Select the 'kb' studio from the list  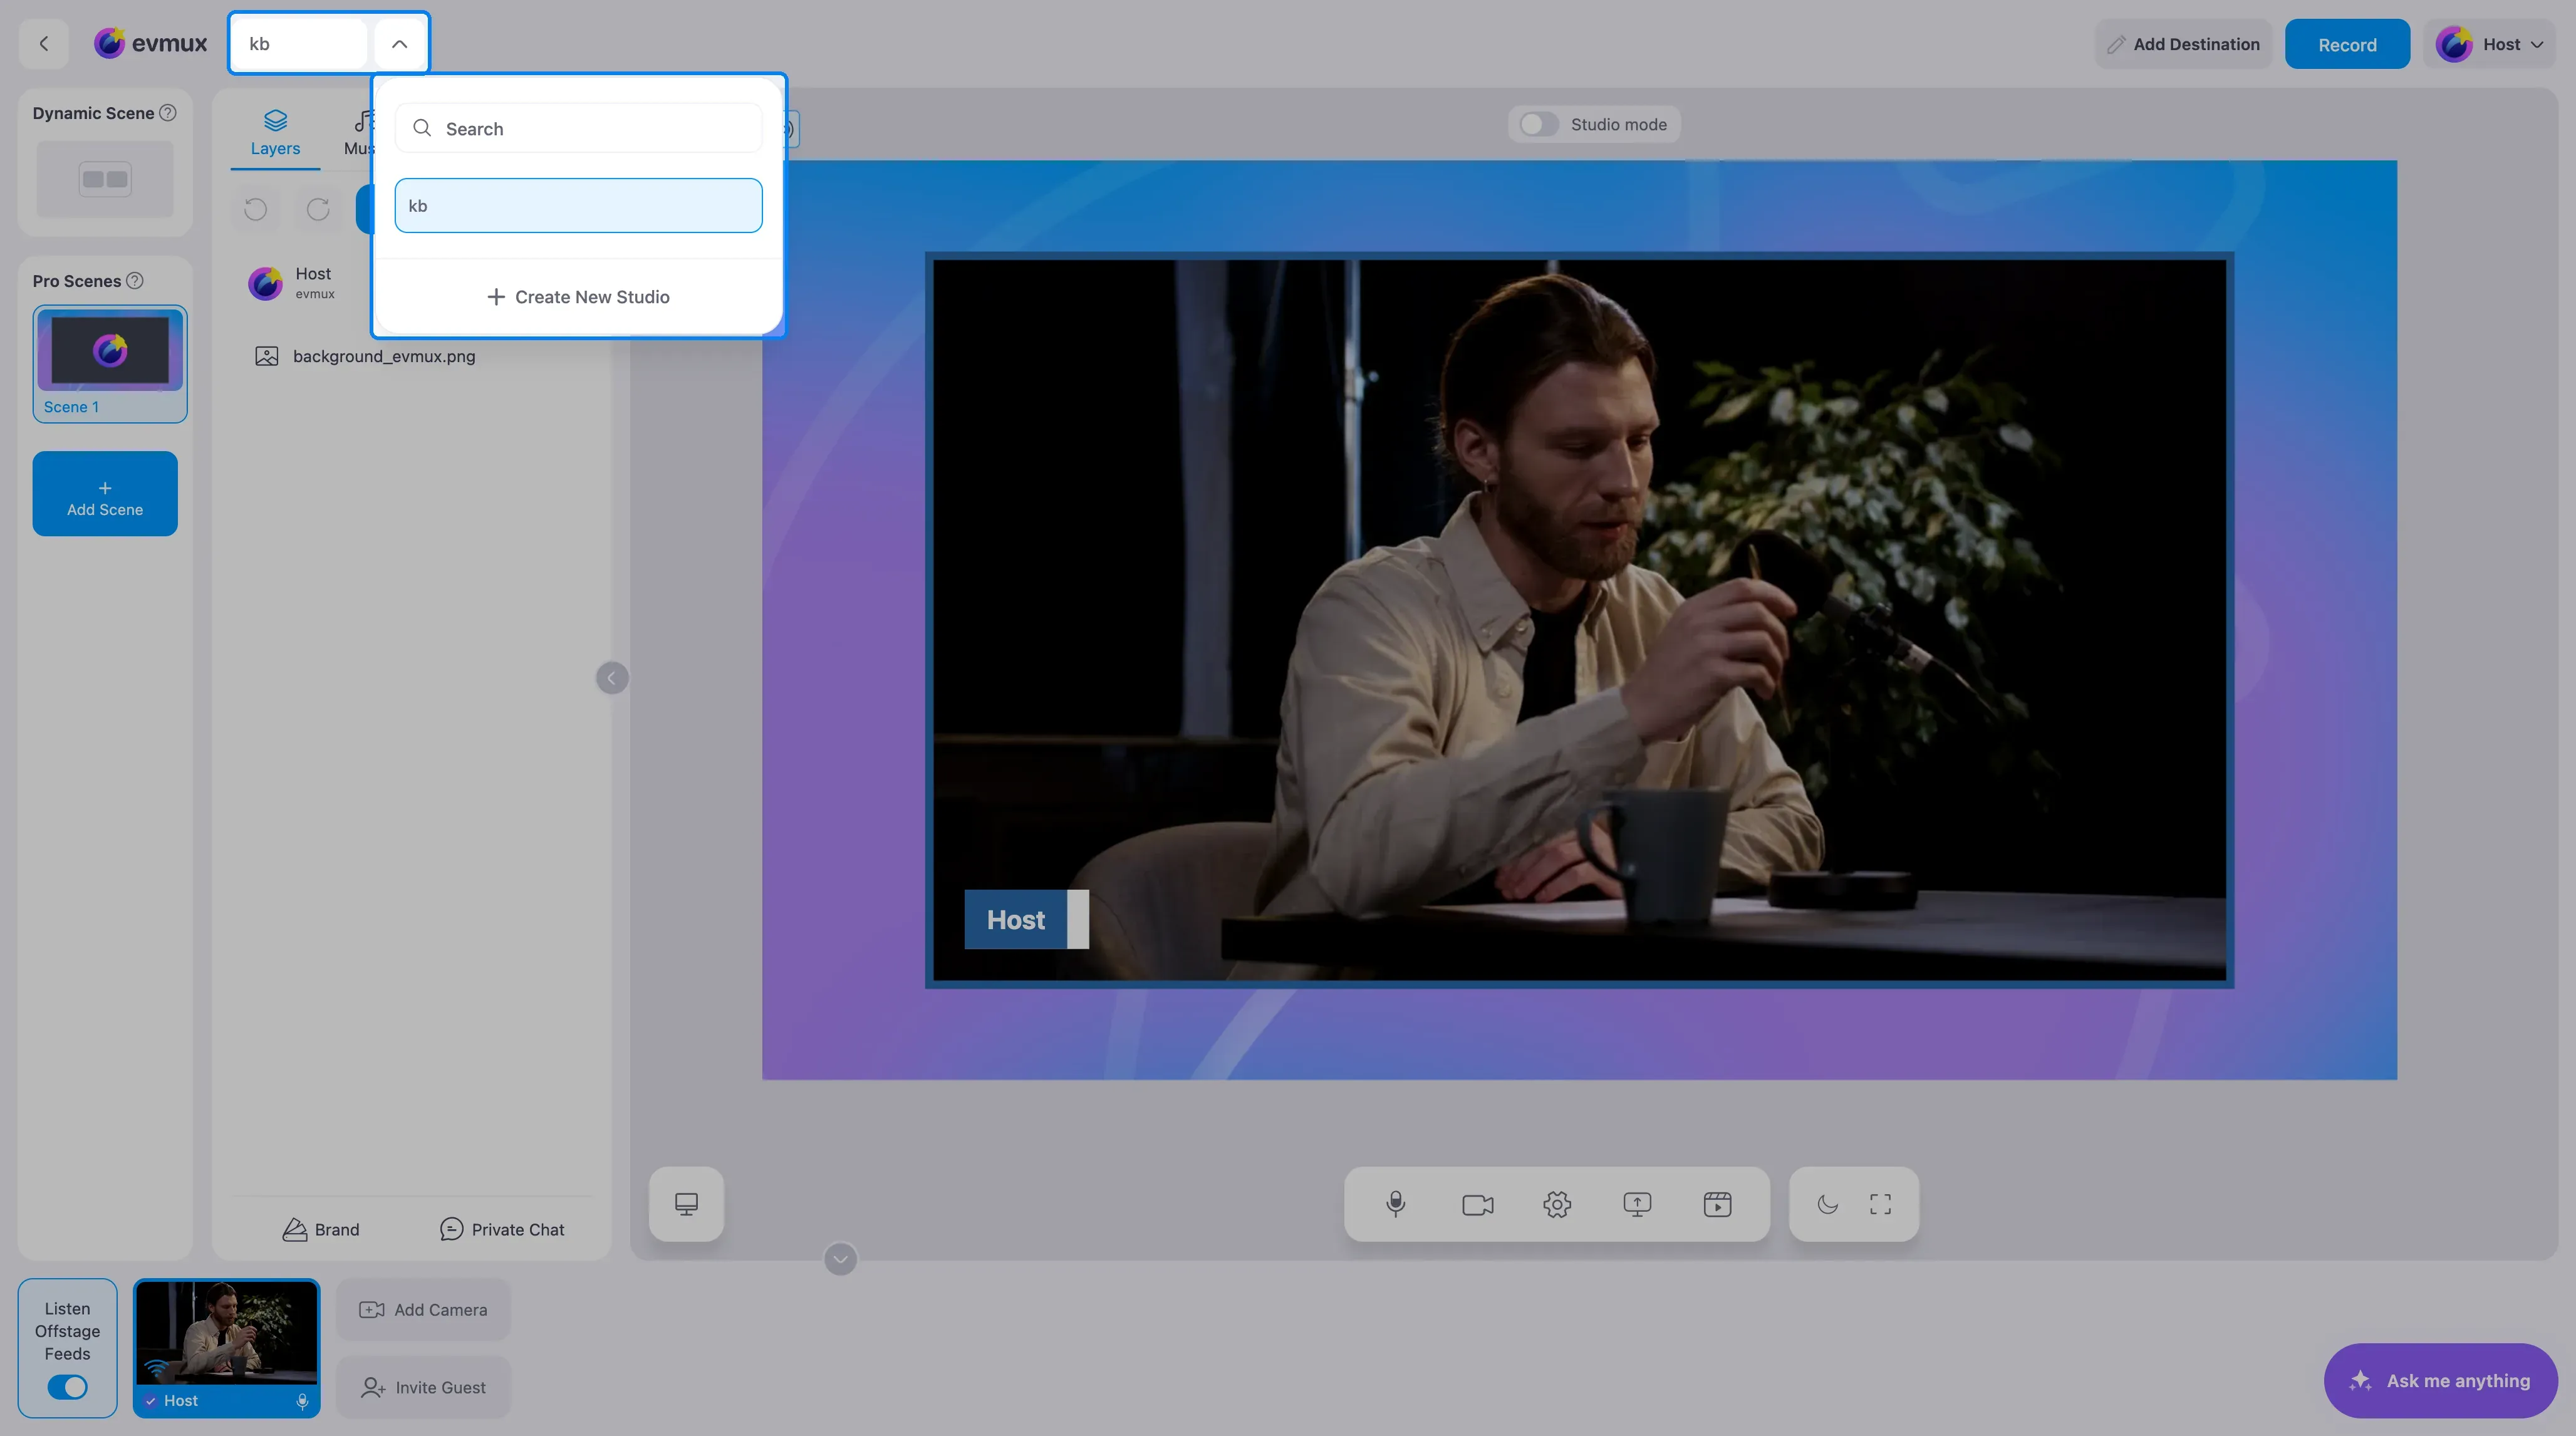(x=578, y=205)
